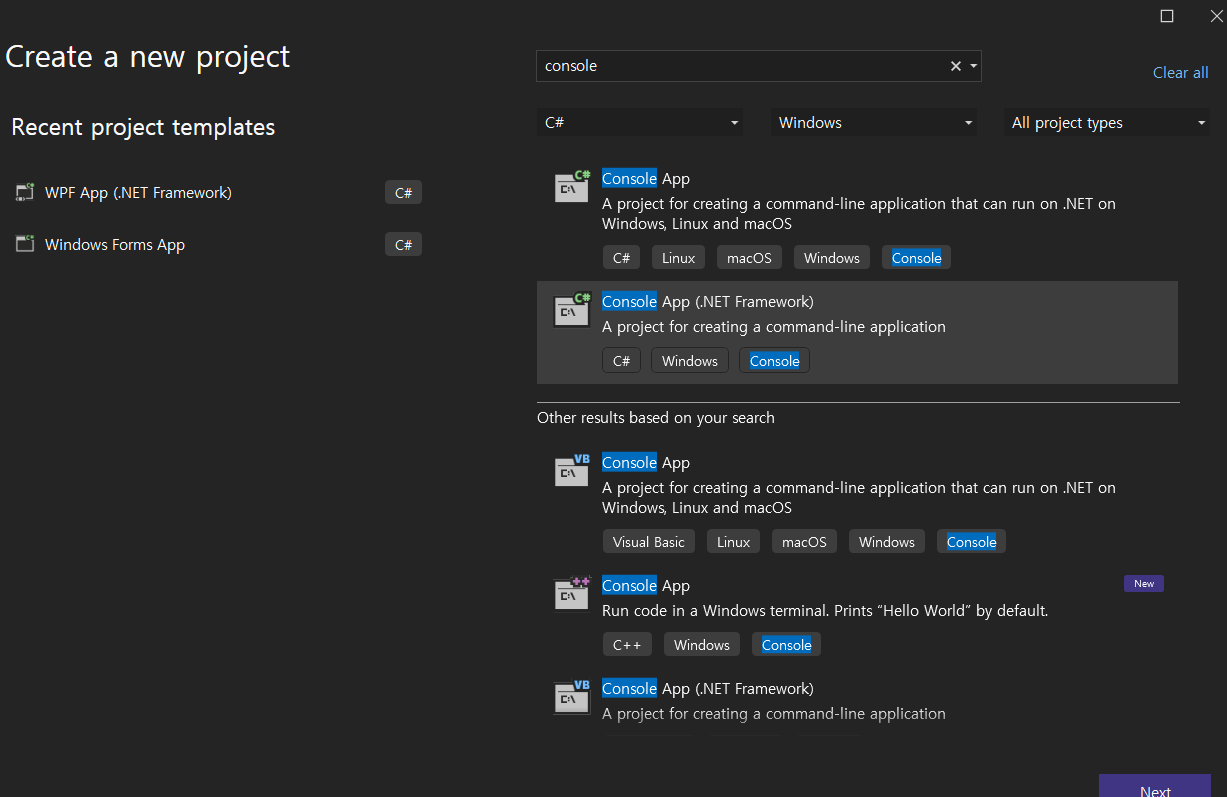The height and width of the screenshot is (797, 1227).
Task: Click the WPF App (.NET Framework) icon
Action: point(25,192)
